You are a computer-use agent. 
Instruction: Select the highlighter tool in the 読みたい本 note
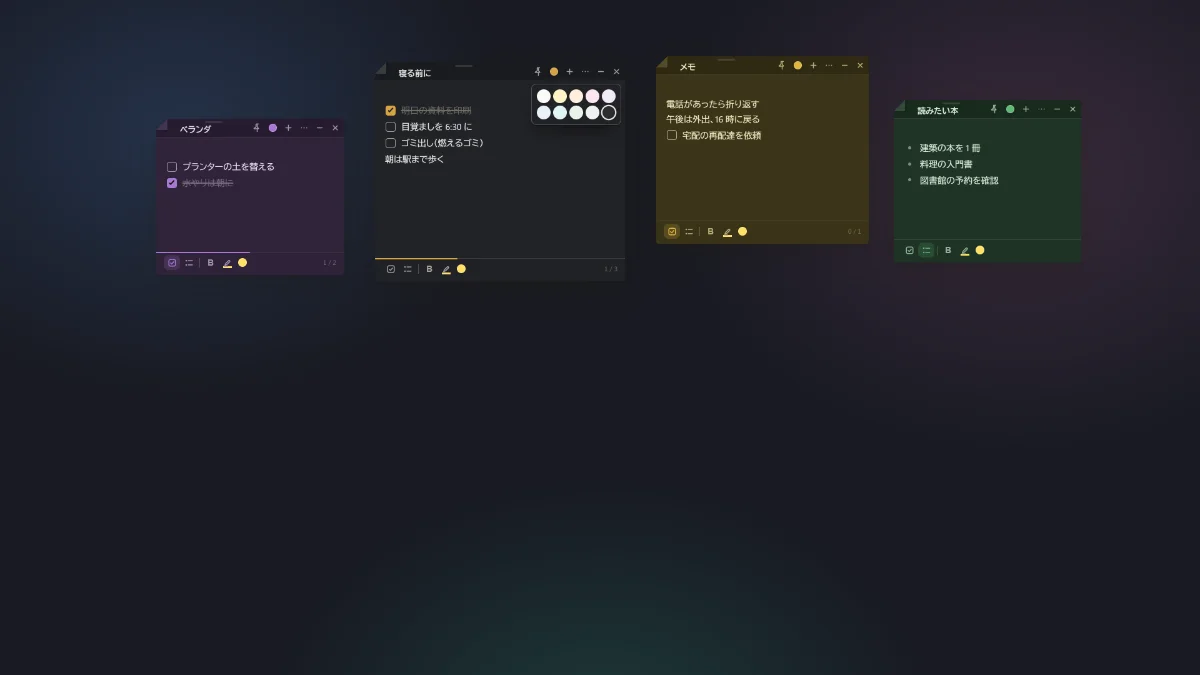(x=965, y=250)
